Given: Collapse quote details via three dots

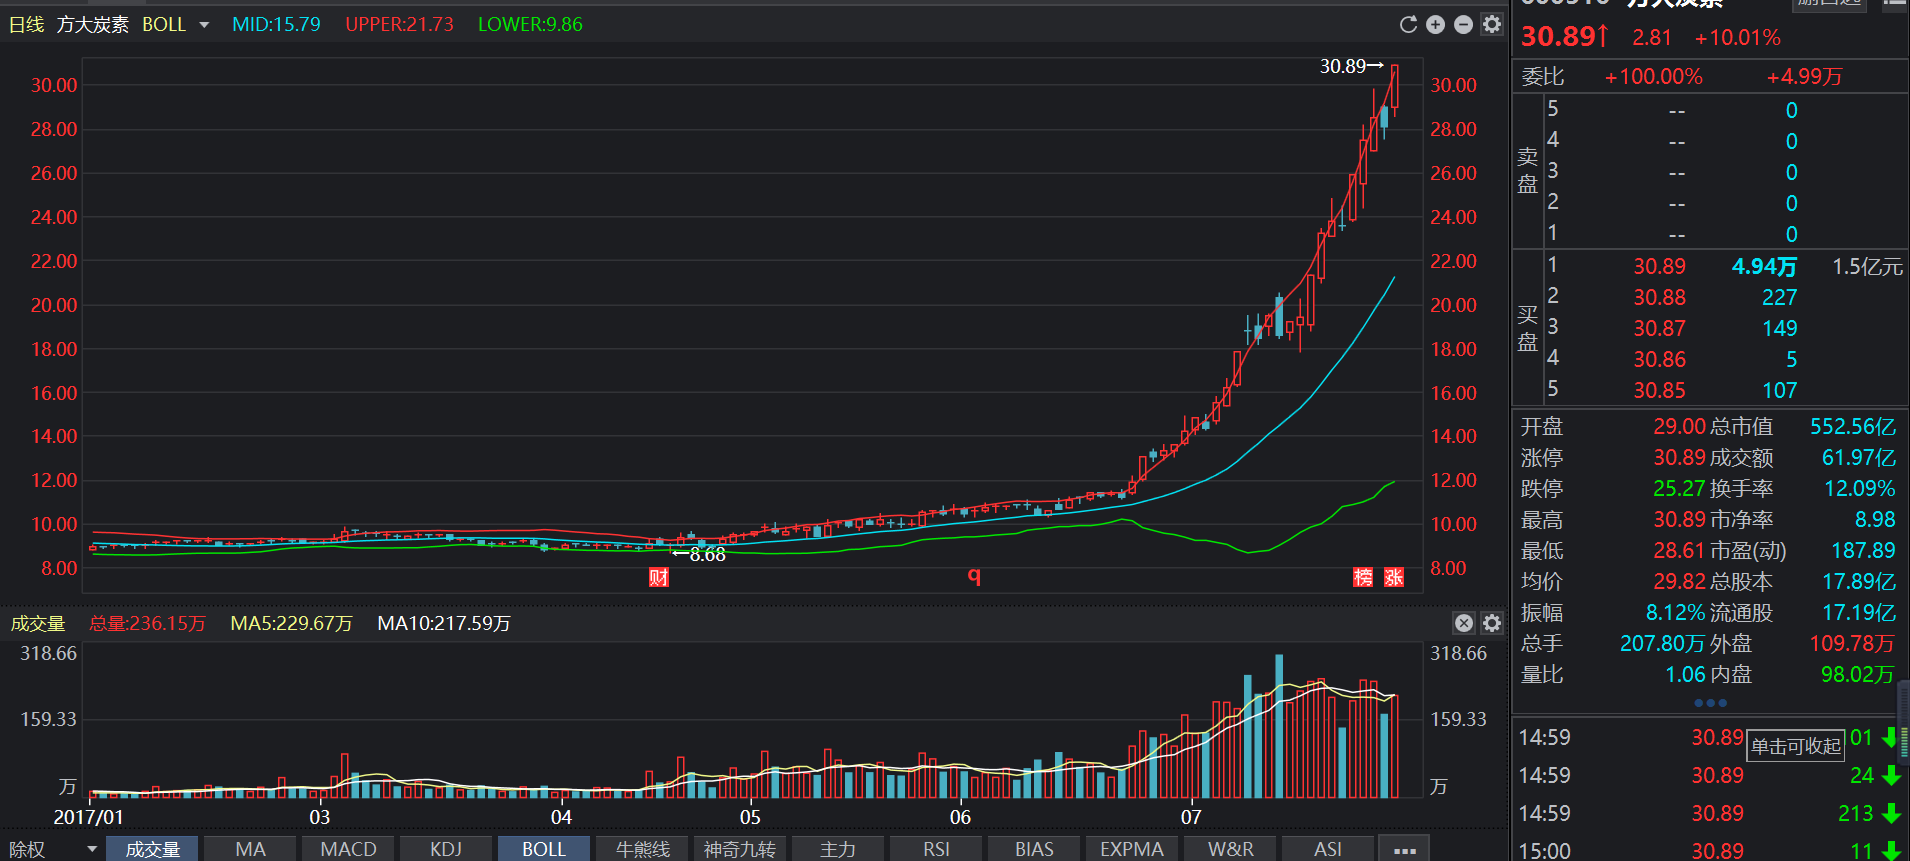Looking at the screenshot, I should (1710, 703).
